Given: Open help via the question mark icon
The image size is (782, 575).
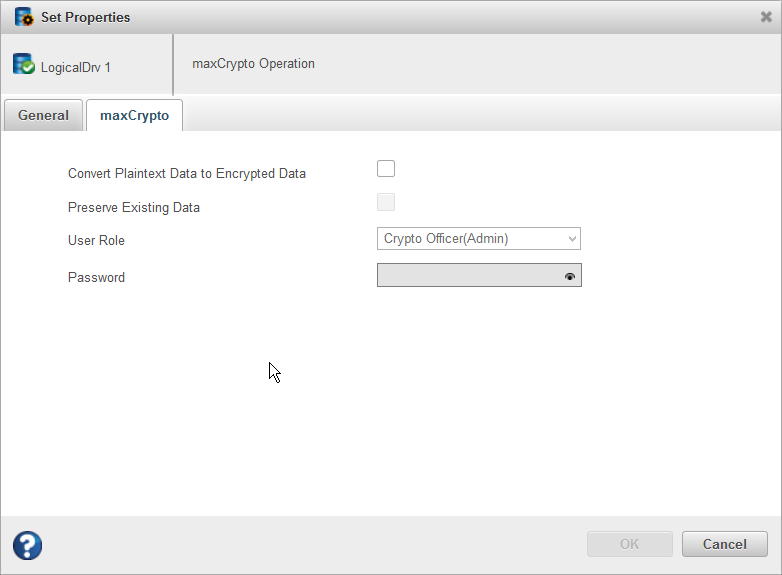Looking at the screenshot, I should tap(28, 545).
